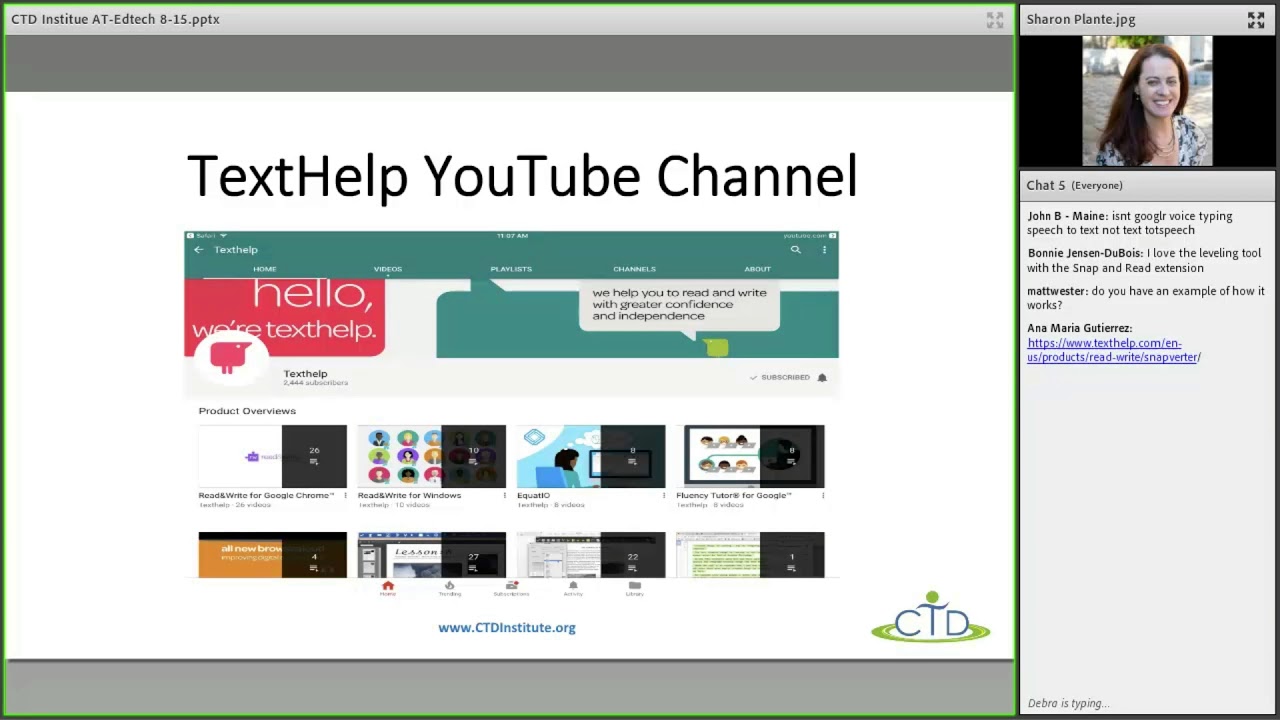Click back arrow beside Texthelp title
This screenshot has height=720, width=1280.
coord(199,250)
